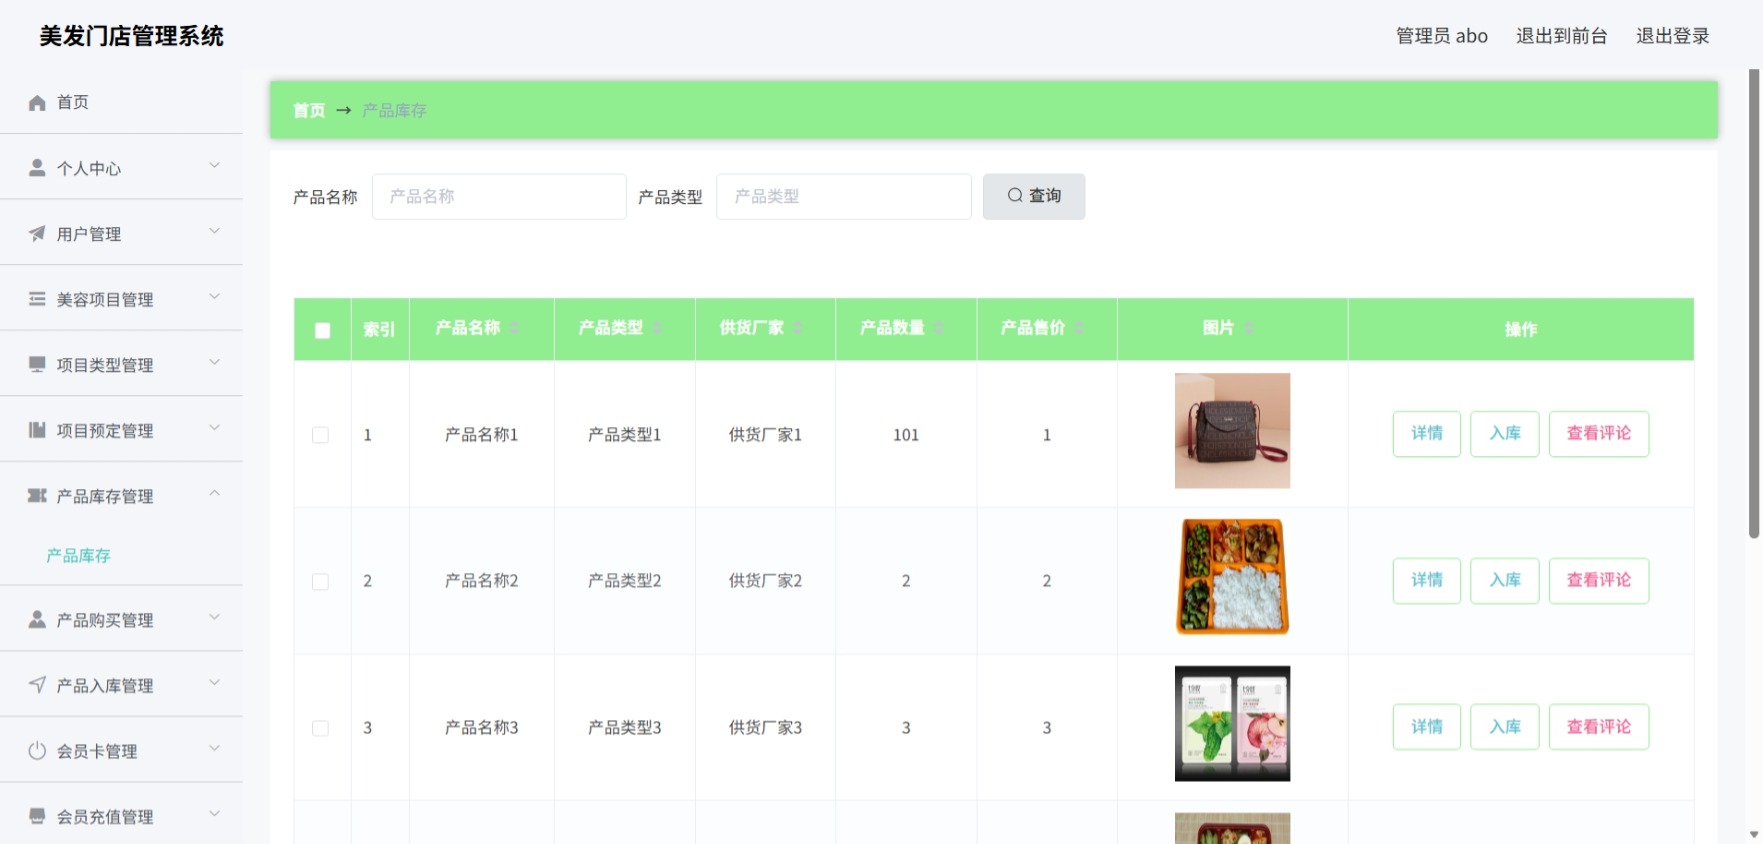Click 查看评论 for 产品名称1
The image size is (1763, 844).
(1599, 434)
